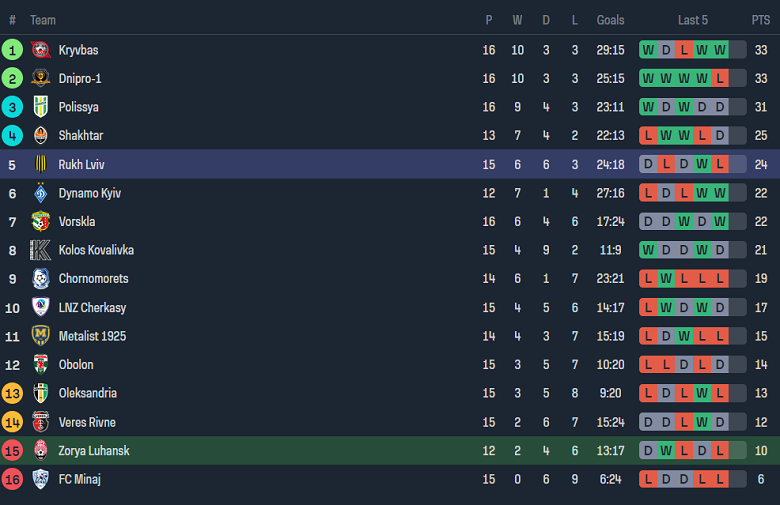Click Dnipro-1's latest loss result badge
Screen dimensions: 780x505
(x=720, y=79)
